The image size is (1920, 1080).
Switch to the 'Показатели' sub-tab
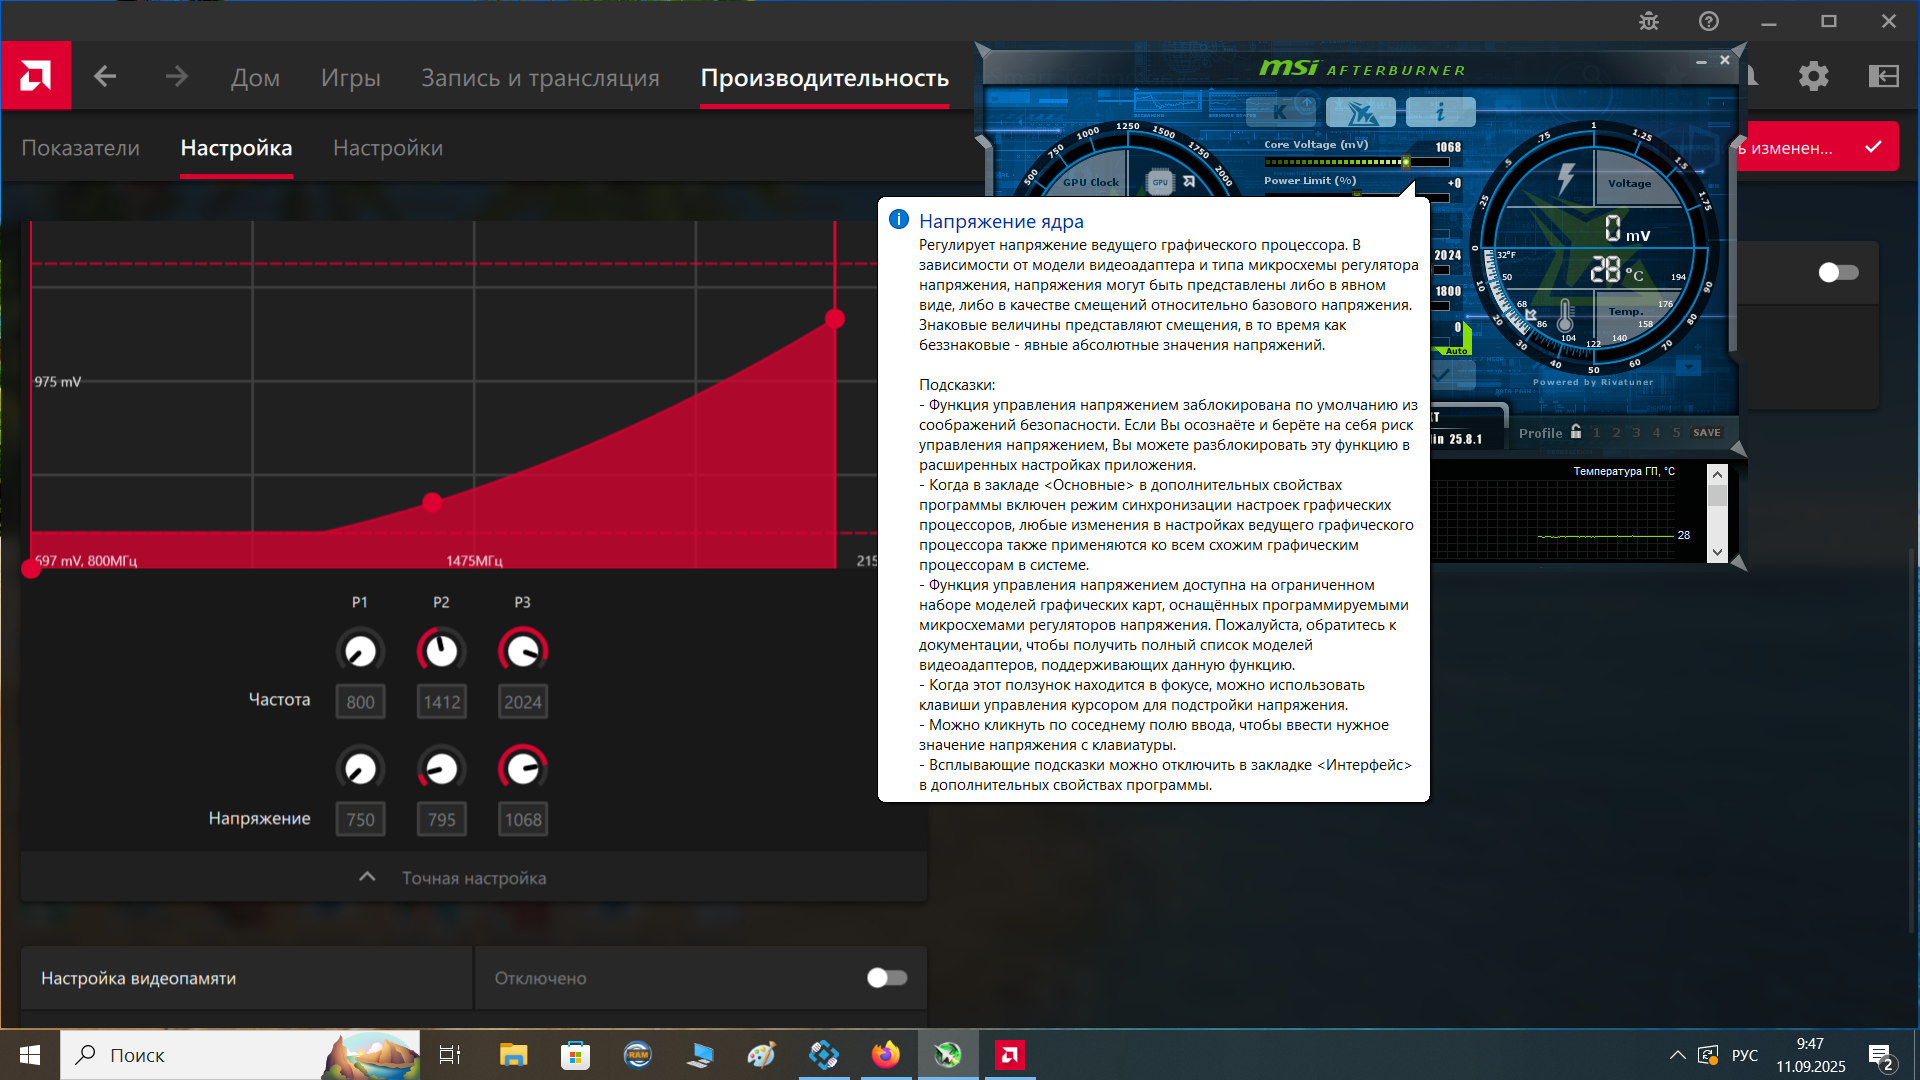81,148
